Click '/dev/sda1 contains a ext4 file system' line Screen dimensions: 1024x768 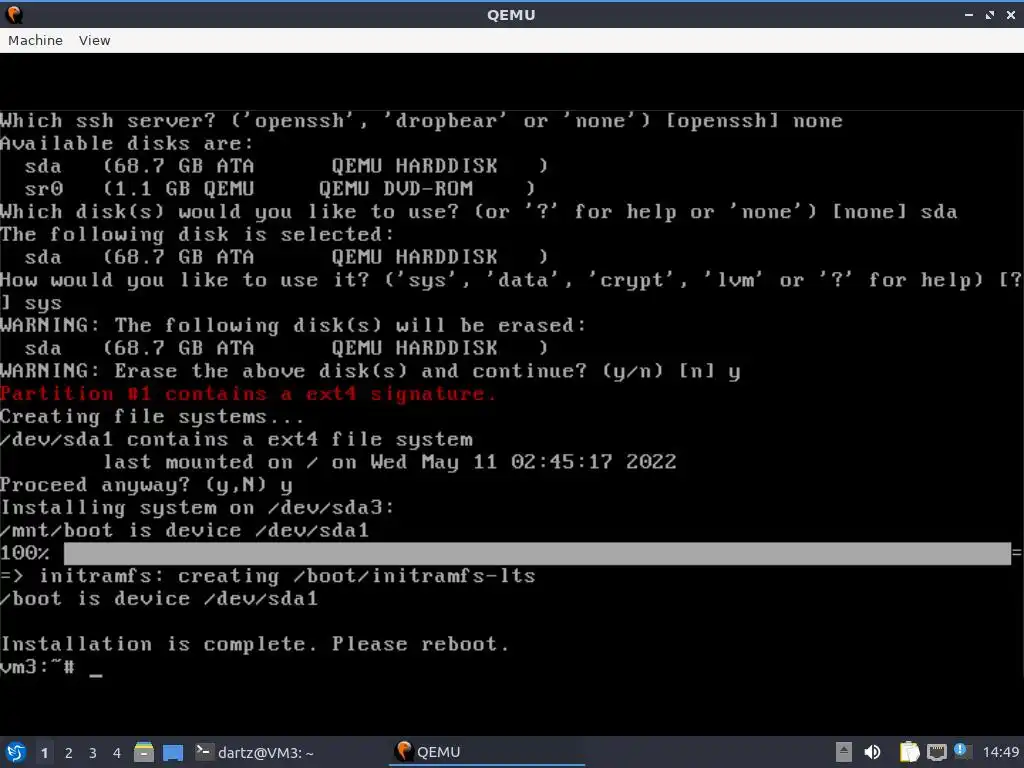click(x=236, y=440)
